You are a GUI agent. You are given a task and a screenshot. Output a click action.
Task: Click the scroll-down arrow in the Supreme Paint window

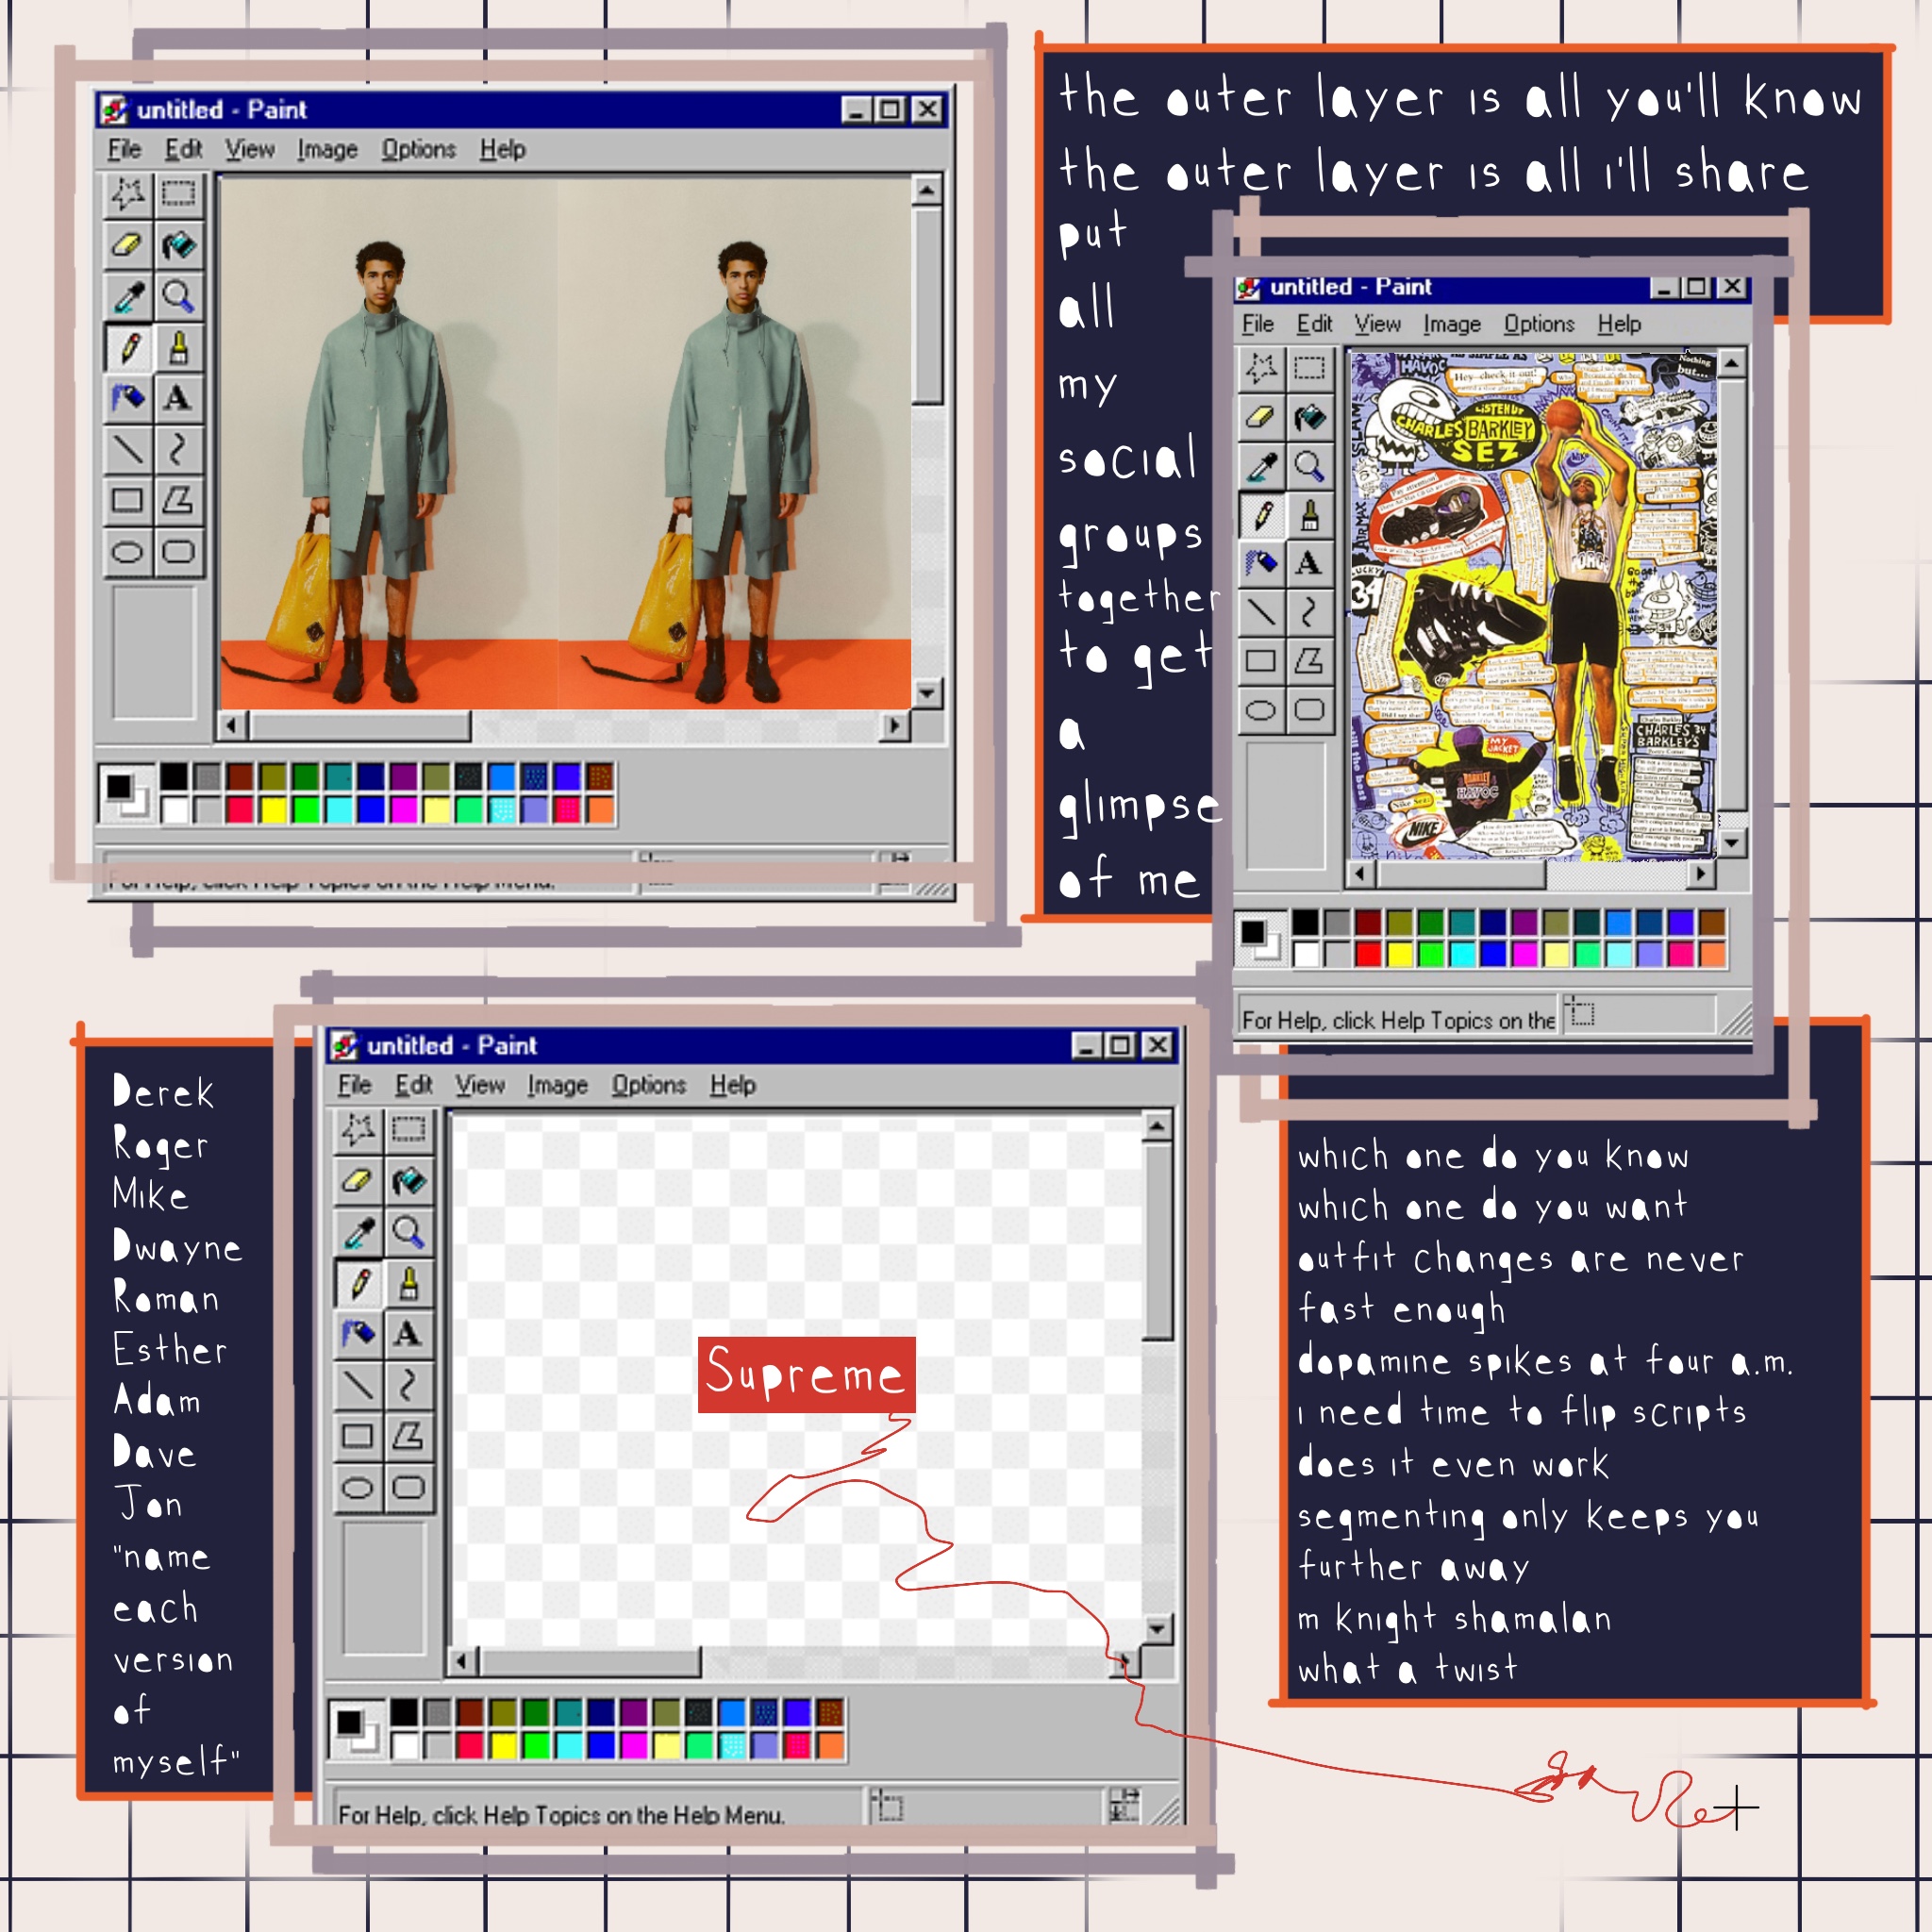[x=1157, y=1629]
